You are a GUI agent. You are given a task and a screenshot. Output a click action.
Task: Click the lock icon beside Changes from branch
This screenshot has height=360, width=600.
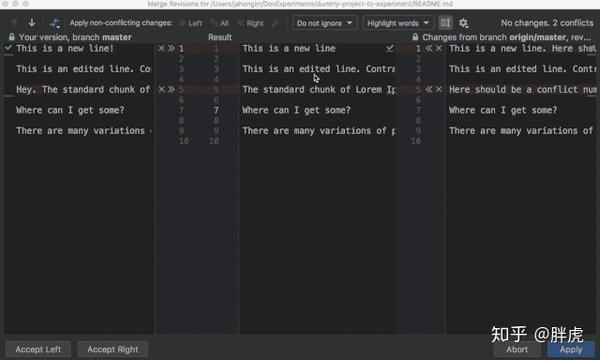click(x=415, y=37)
